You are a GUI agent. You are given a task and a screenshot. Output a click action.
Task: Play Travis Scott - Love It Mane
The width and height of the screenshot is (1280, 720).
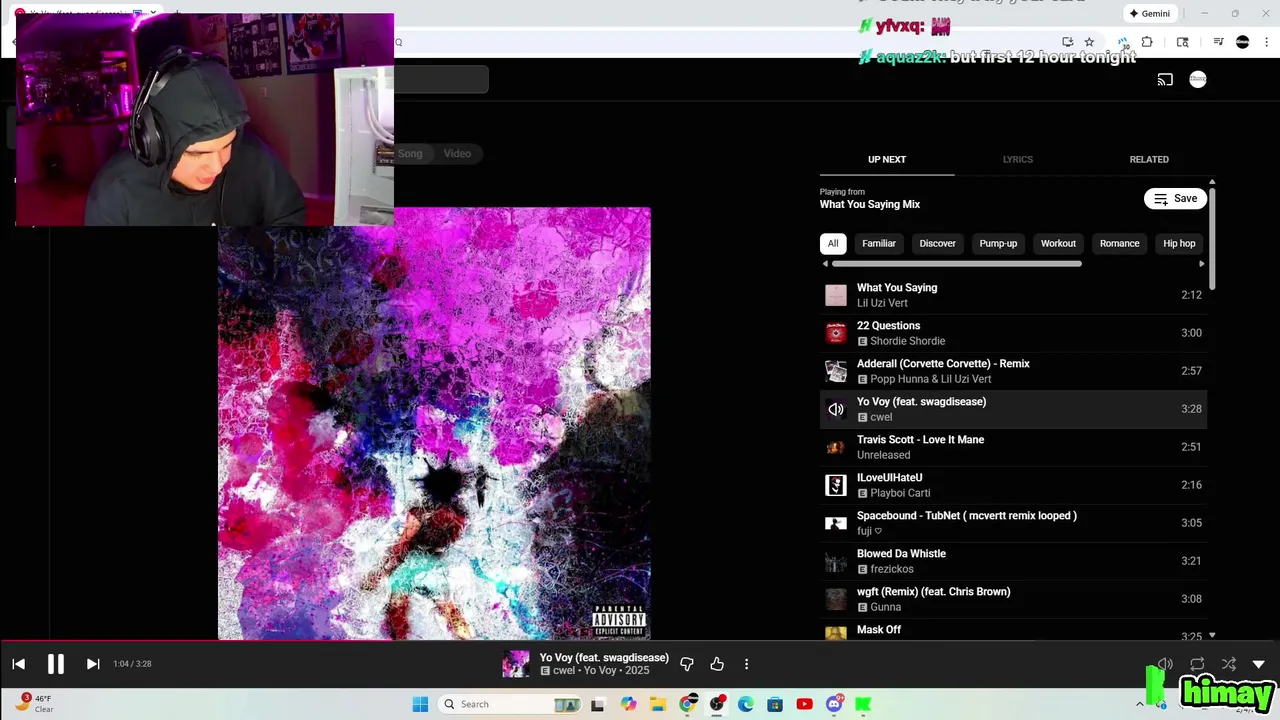click(1013, 447)
